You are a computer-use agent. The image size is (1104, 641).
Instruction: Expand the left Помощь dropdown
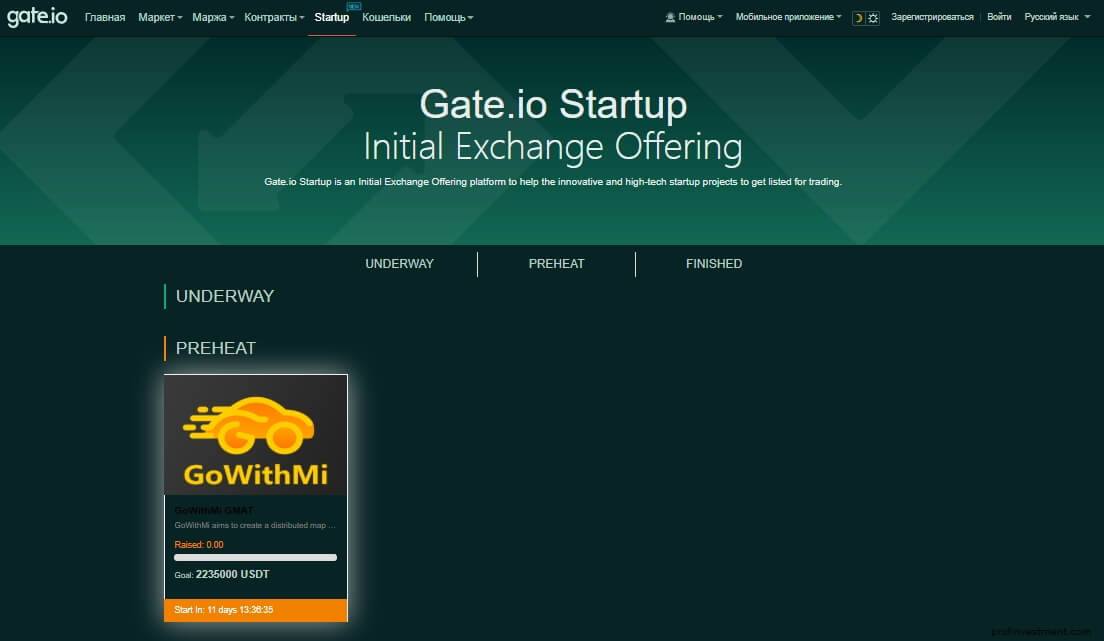448,17
